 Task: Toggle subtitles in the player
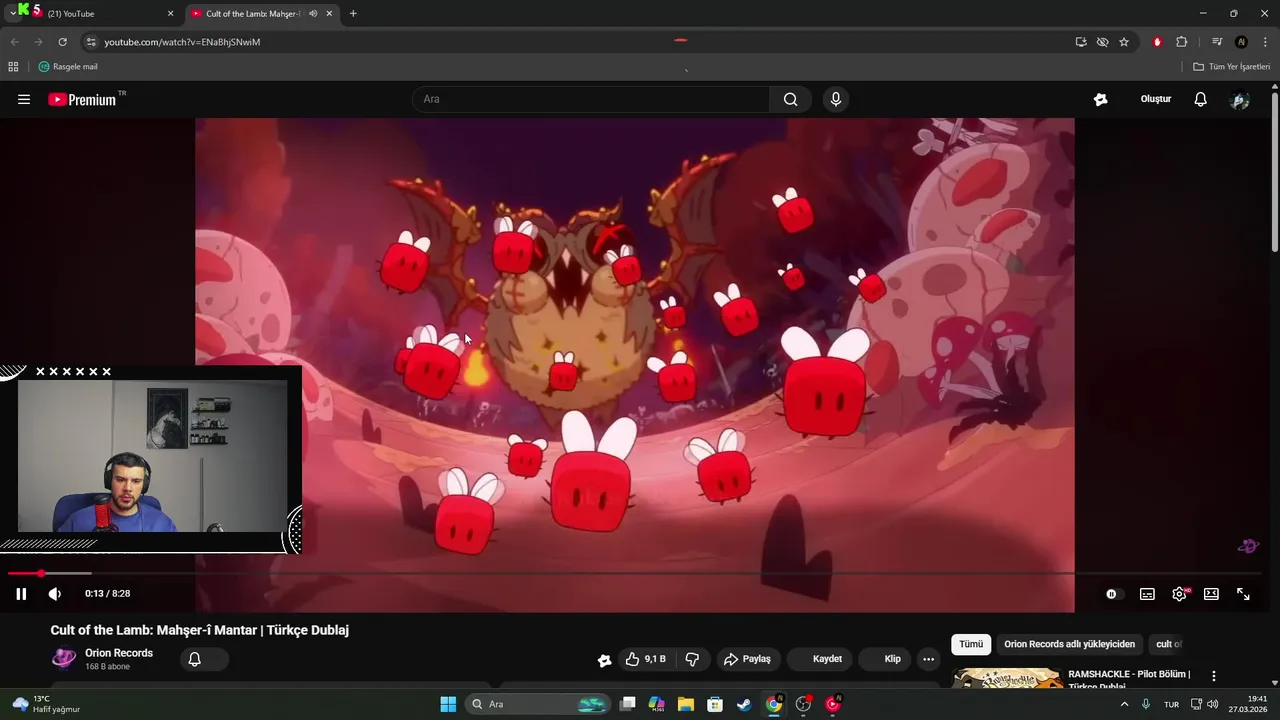[x=1147, y=594]
